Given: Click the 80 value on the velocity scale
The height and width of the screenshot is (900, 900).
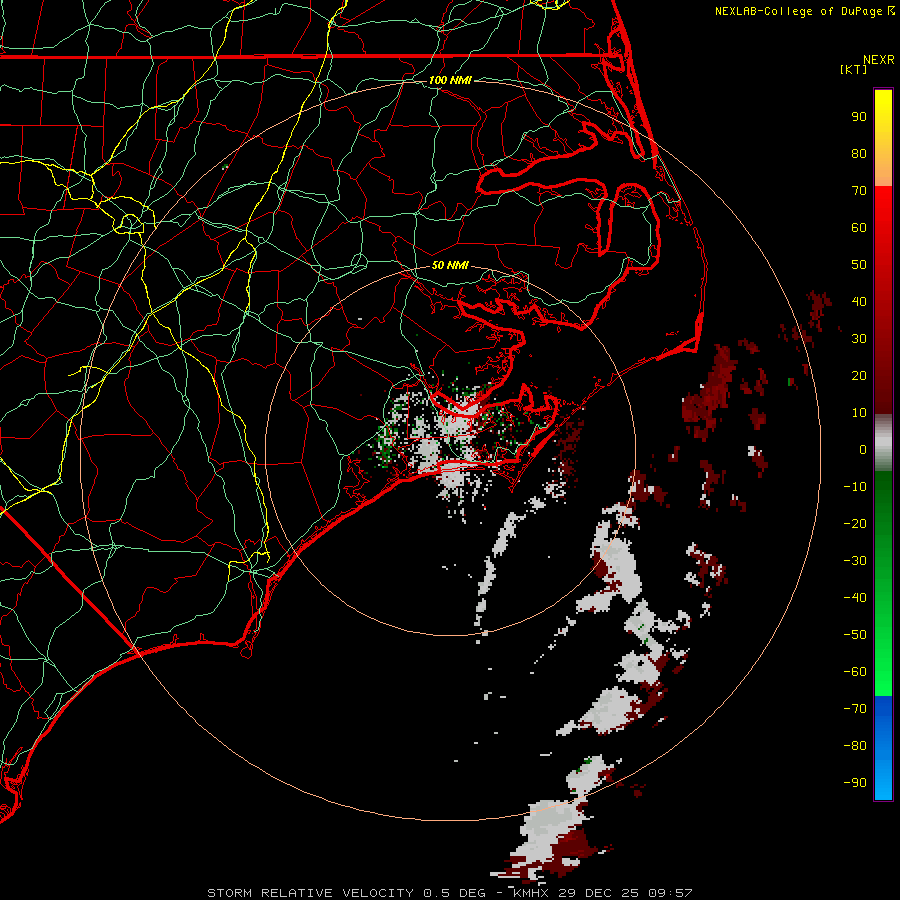Looking at the screenshot, I should (x=859, y=153).
